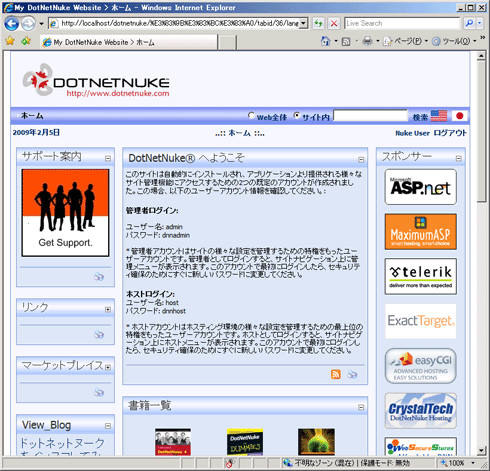The image size is (490, 471).
Task: Collapse the スポンサー module
Action: 459,158
